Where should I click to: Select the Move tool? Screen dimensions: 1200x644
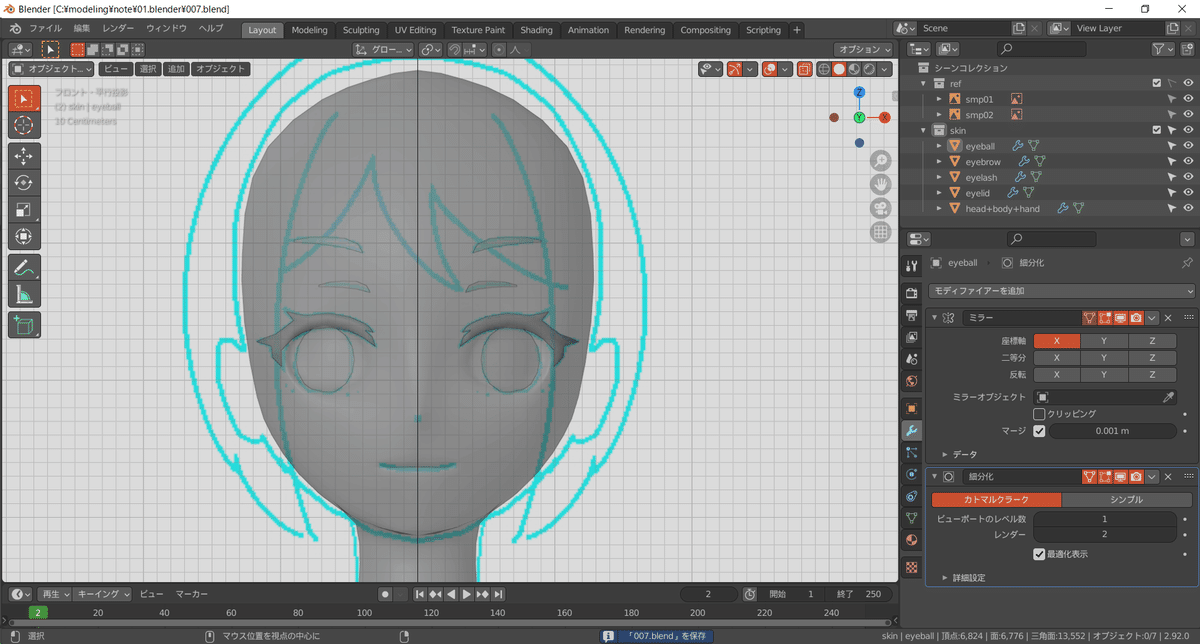[x=25, y=156]
